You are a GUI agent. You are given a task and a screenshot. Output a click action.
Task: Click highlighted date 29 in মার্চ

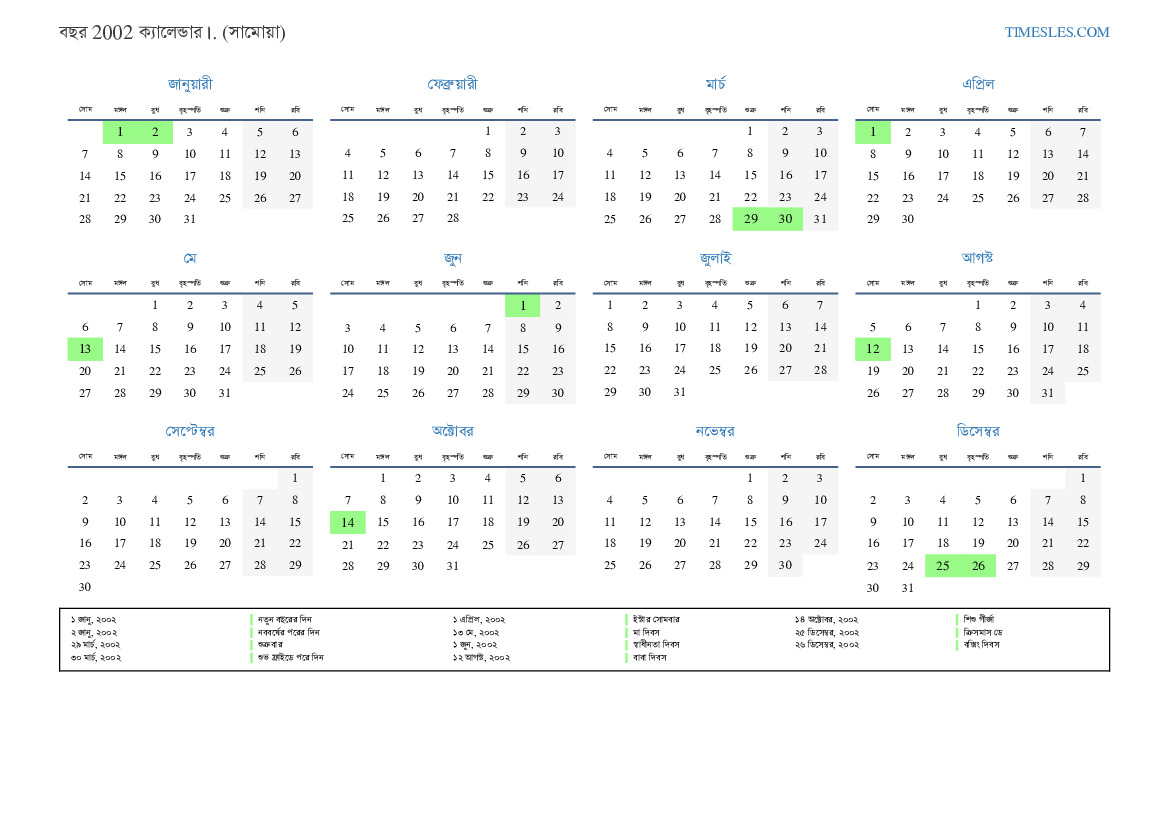[750, 219]
